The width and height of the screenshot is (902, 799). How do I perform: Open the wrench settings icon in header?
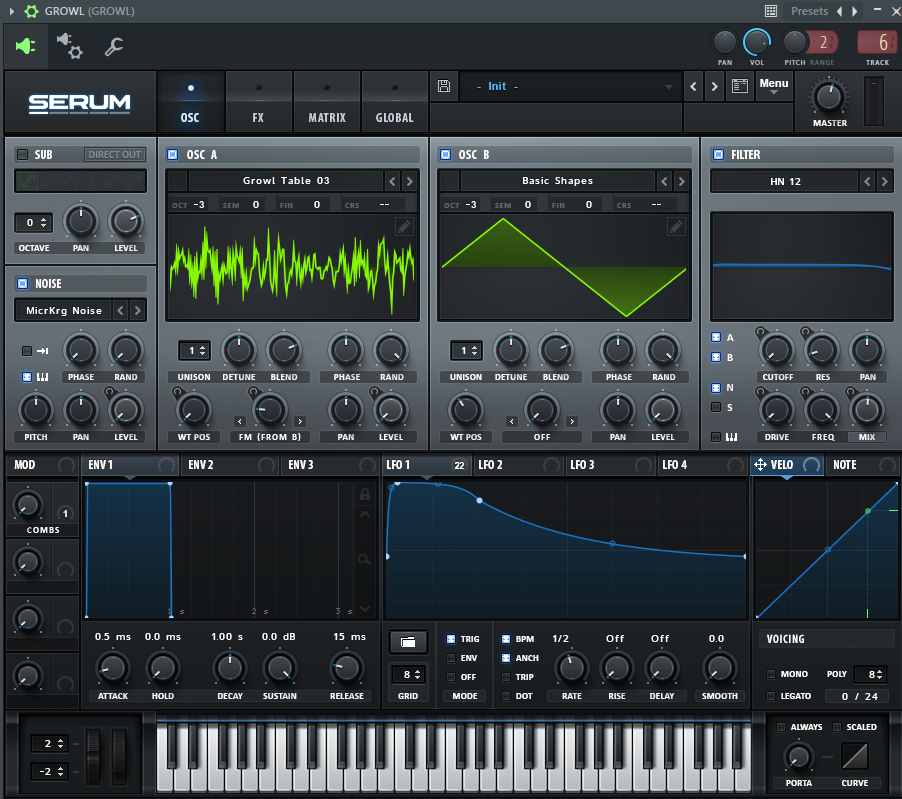tap(114, 45)
